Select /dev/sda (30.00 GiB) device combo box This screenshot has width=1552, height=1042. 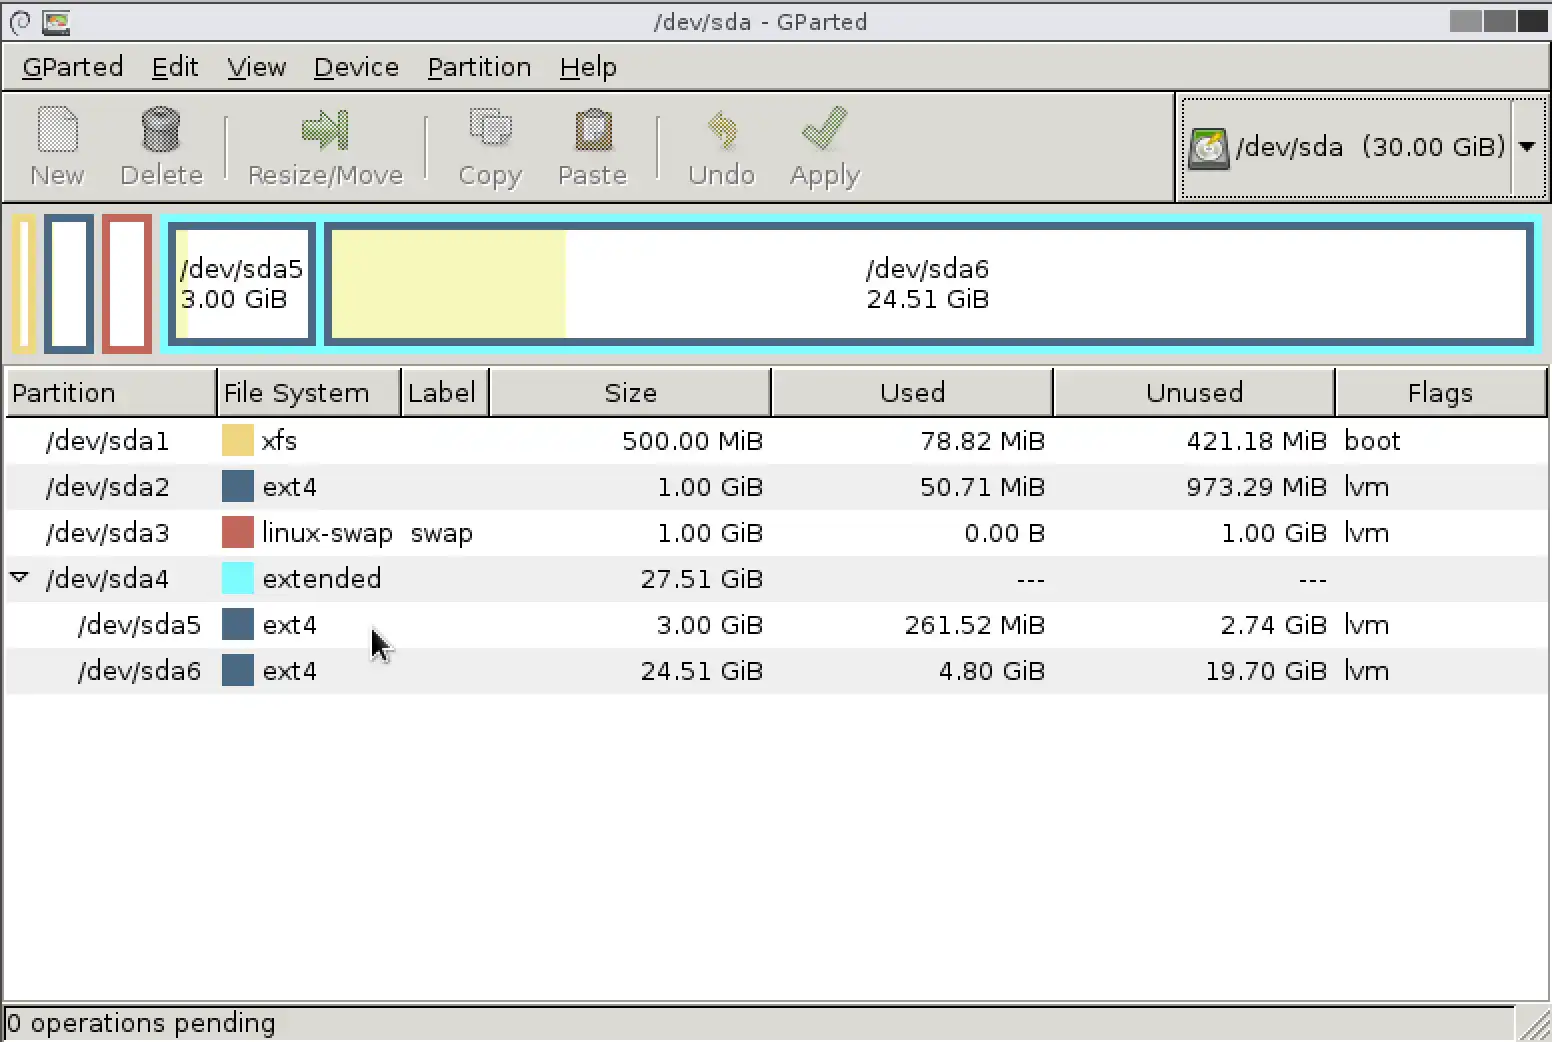[1362, 147]
